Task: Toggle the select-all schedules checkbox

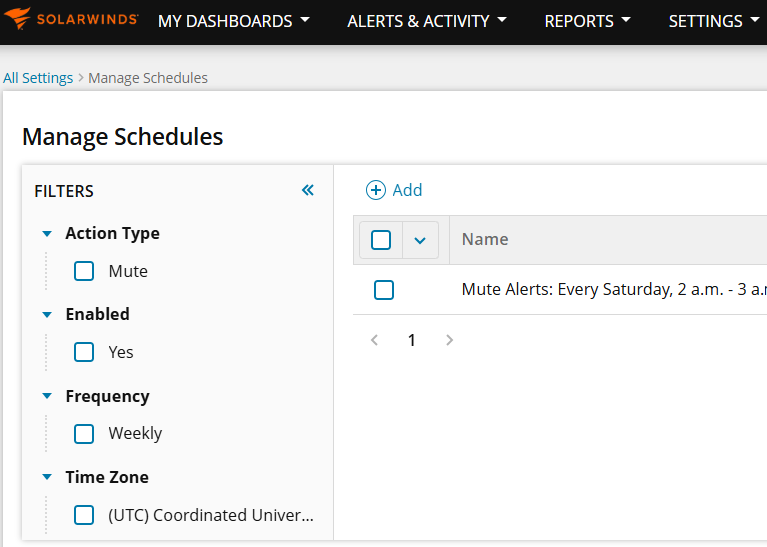Action: coord(381,240)
